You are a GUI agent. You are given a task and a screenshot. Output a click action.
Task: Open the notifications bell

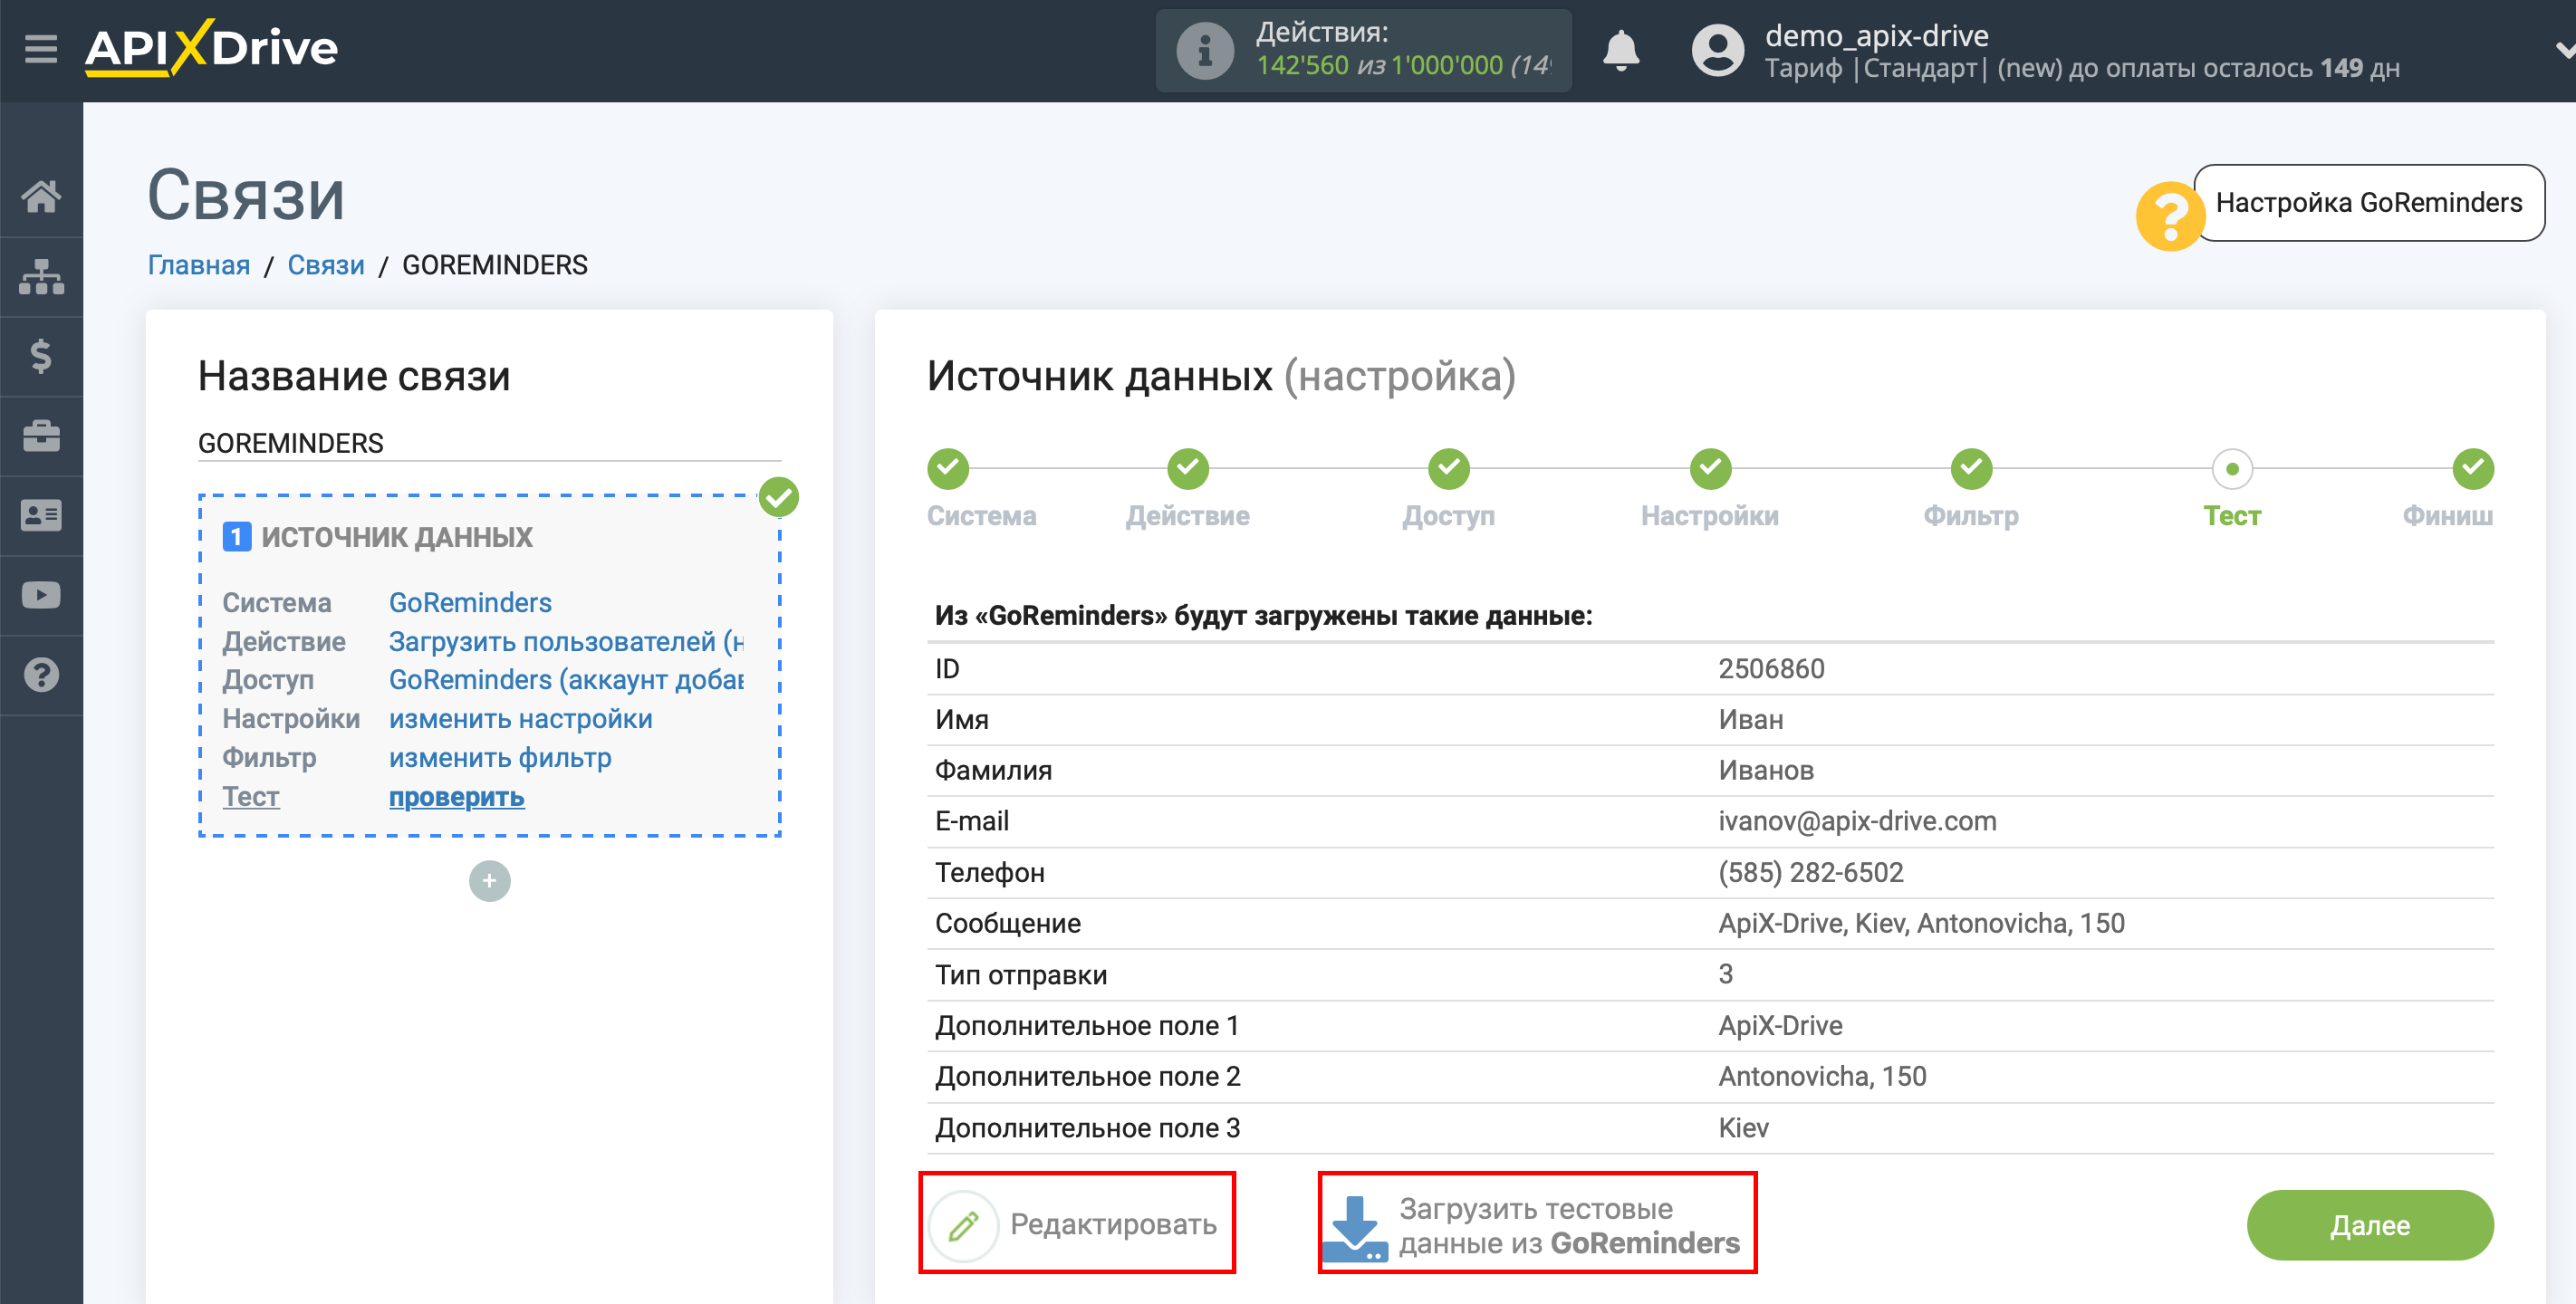(x=1620, y=50)
